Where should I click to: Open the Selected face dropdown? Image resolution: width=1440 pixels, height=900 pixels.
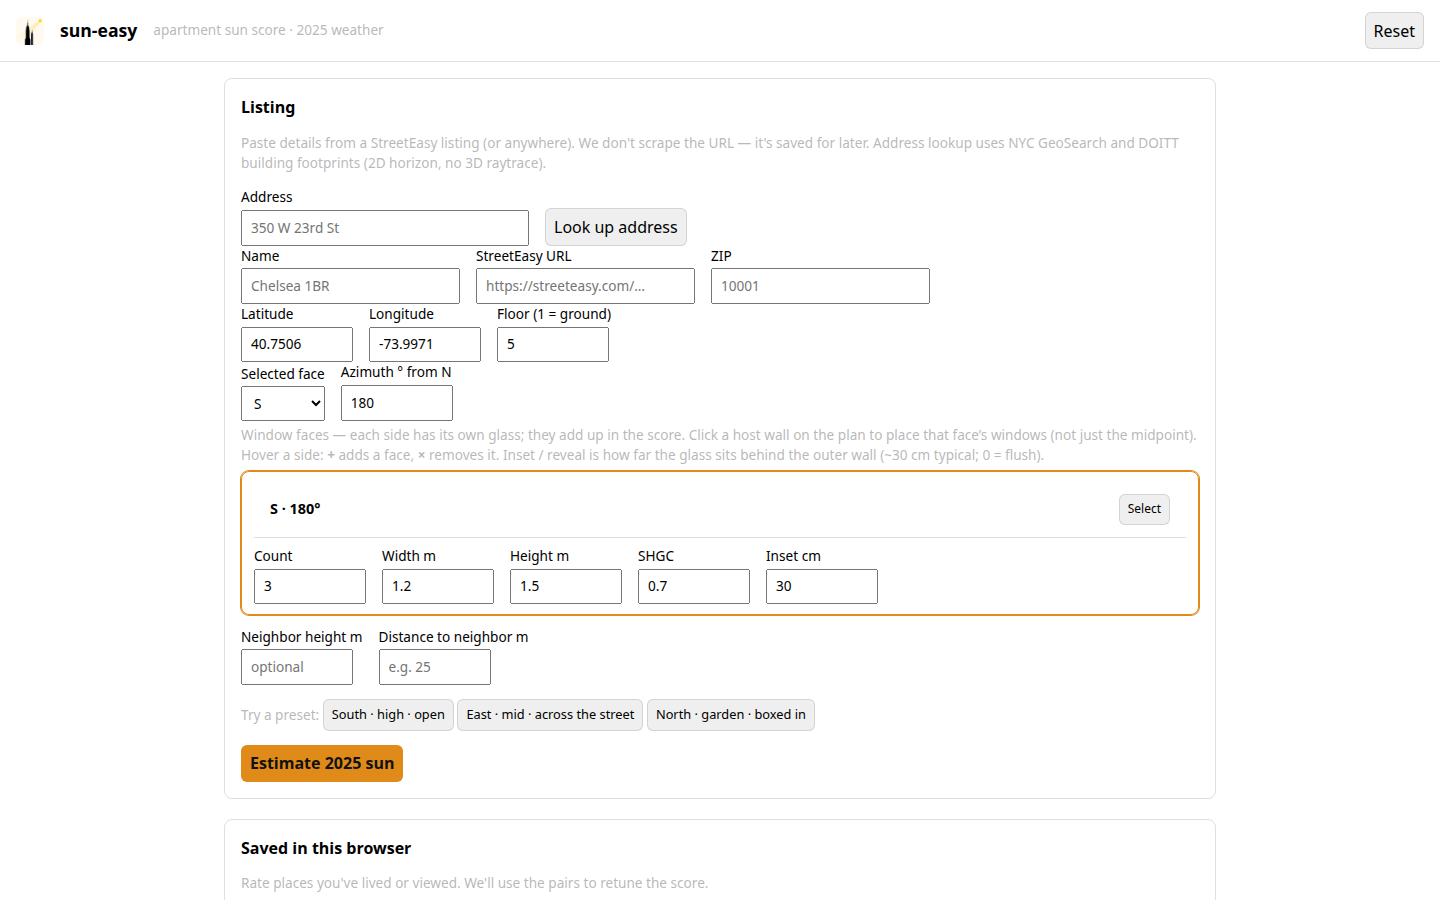(283, 403)
